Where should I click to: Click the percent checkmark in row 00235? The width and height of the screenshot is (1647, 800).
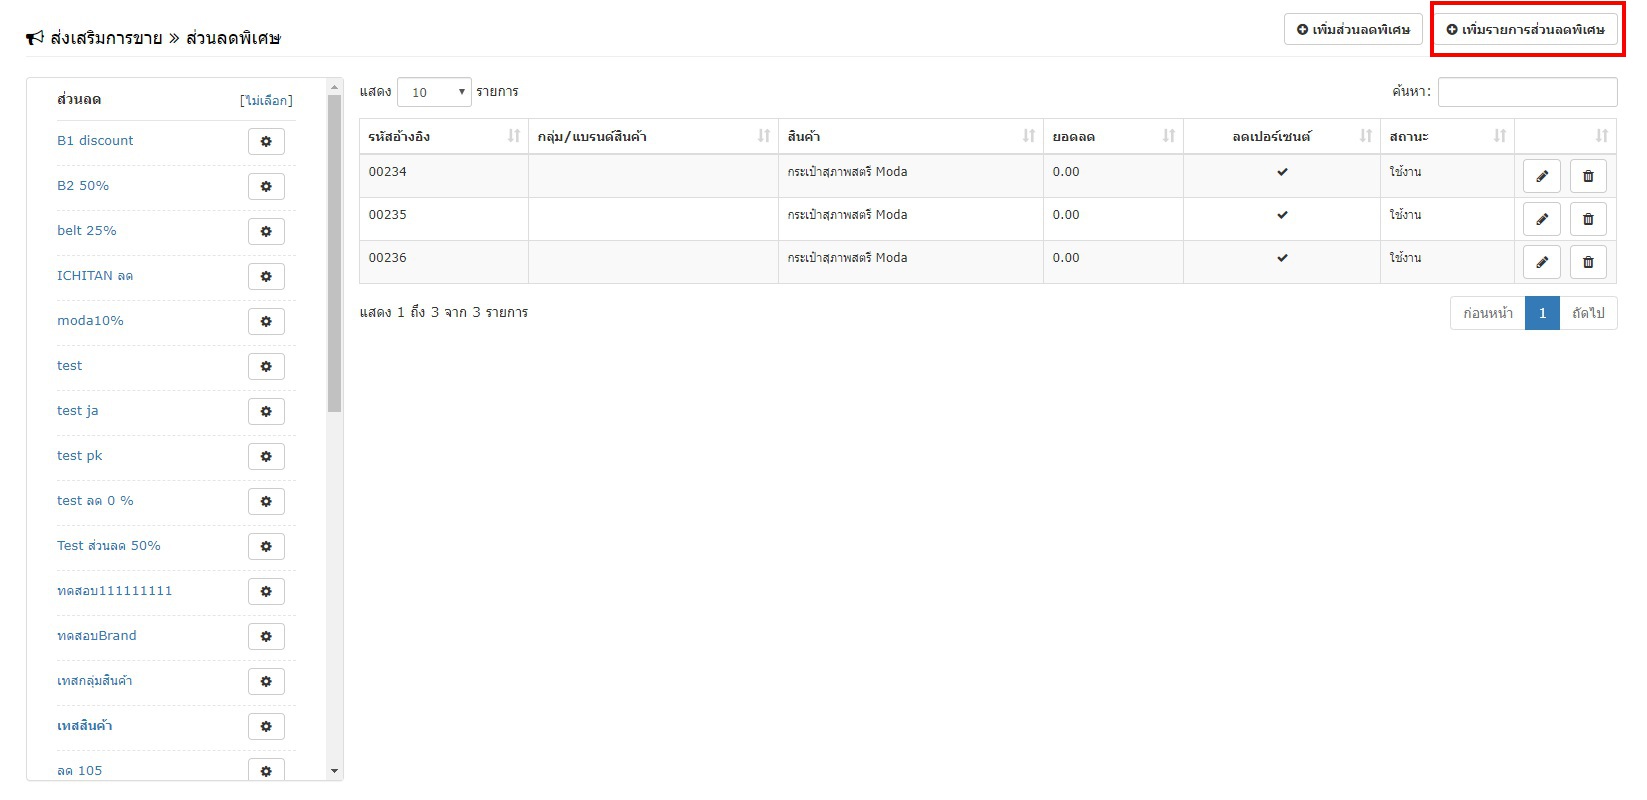pyautogui.click(x=1282, y=215)
